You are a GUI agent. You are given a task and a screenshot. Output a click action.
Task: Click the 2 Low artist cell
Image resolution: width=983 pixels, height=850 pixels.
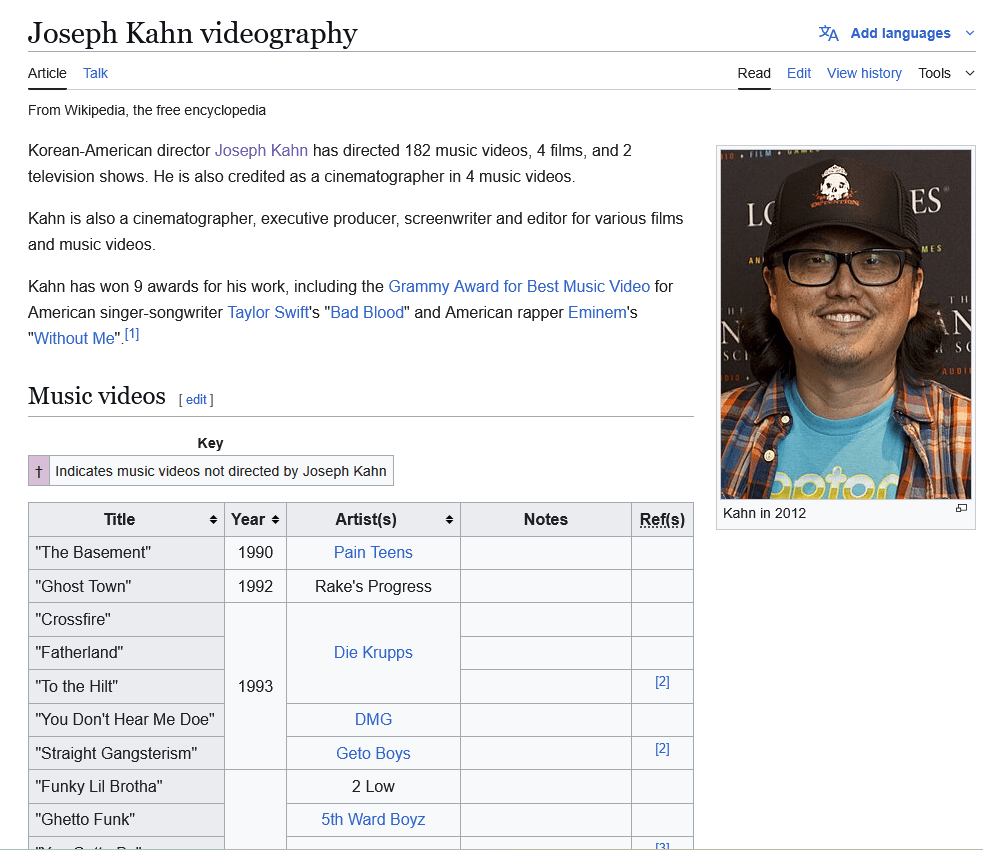[x=373, y=787]
